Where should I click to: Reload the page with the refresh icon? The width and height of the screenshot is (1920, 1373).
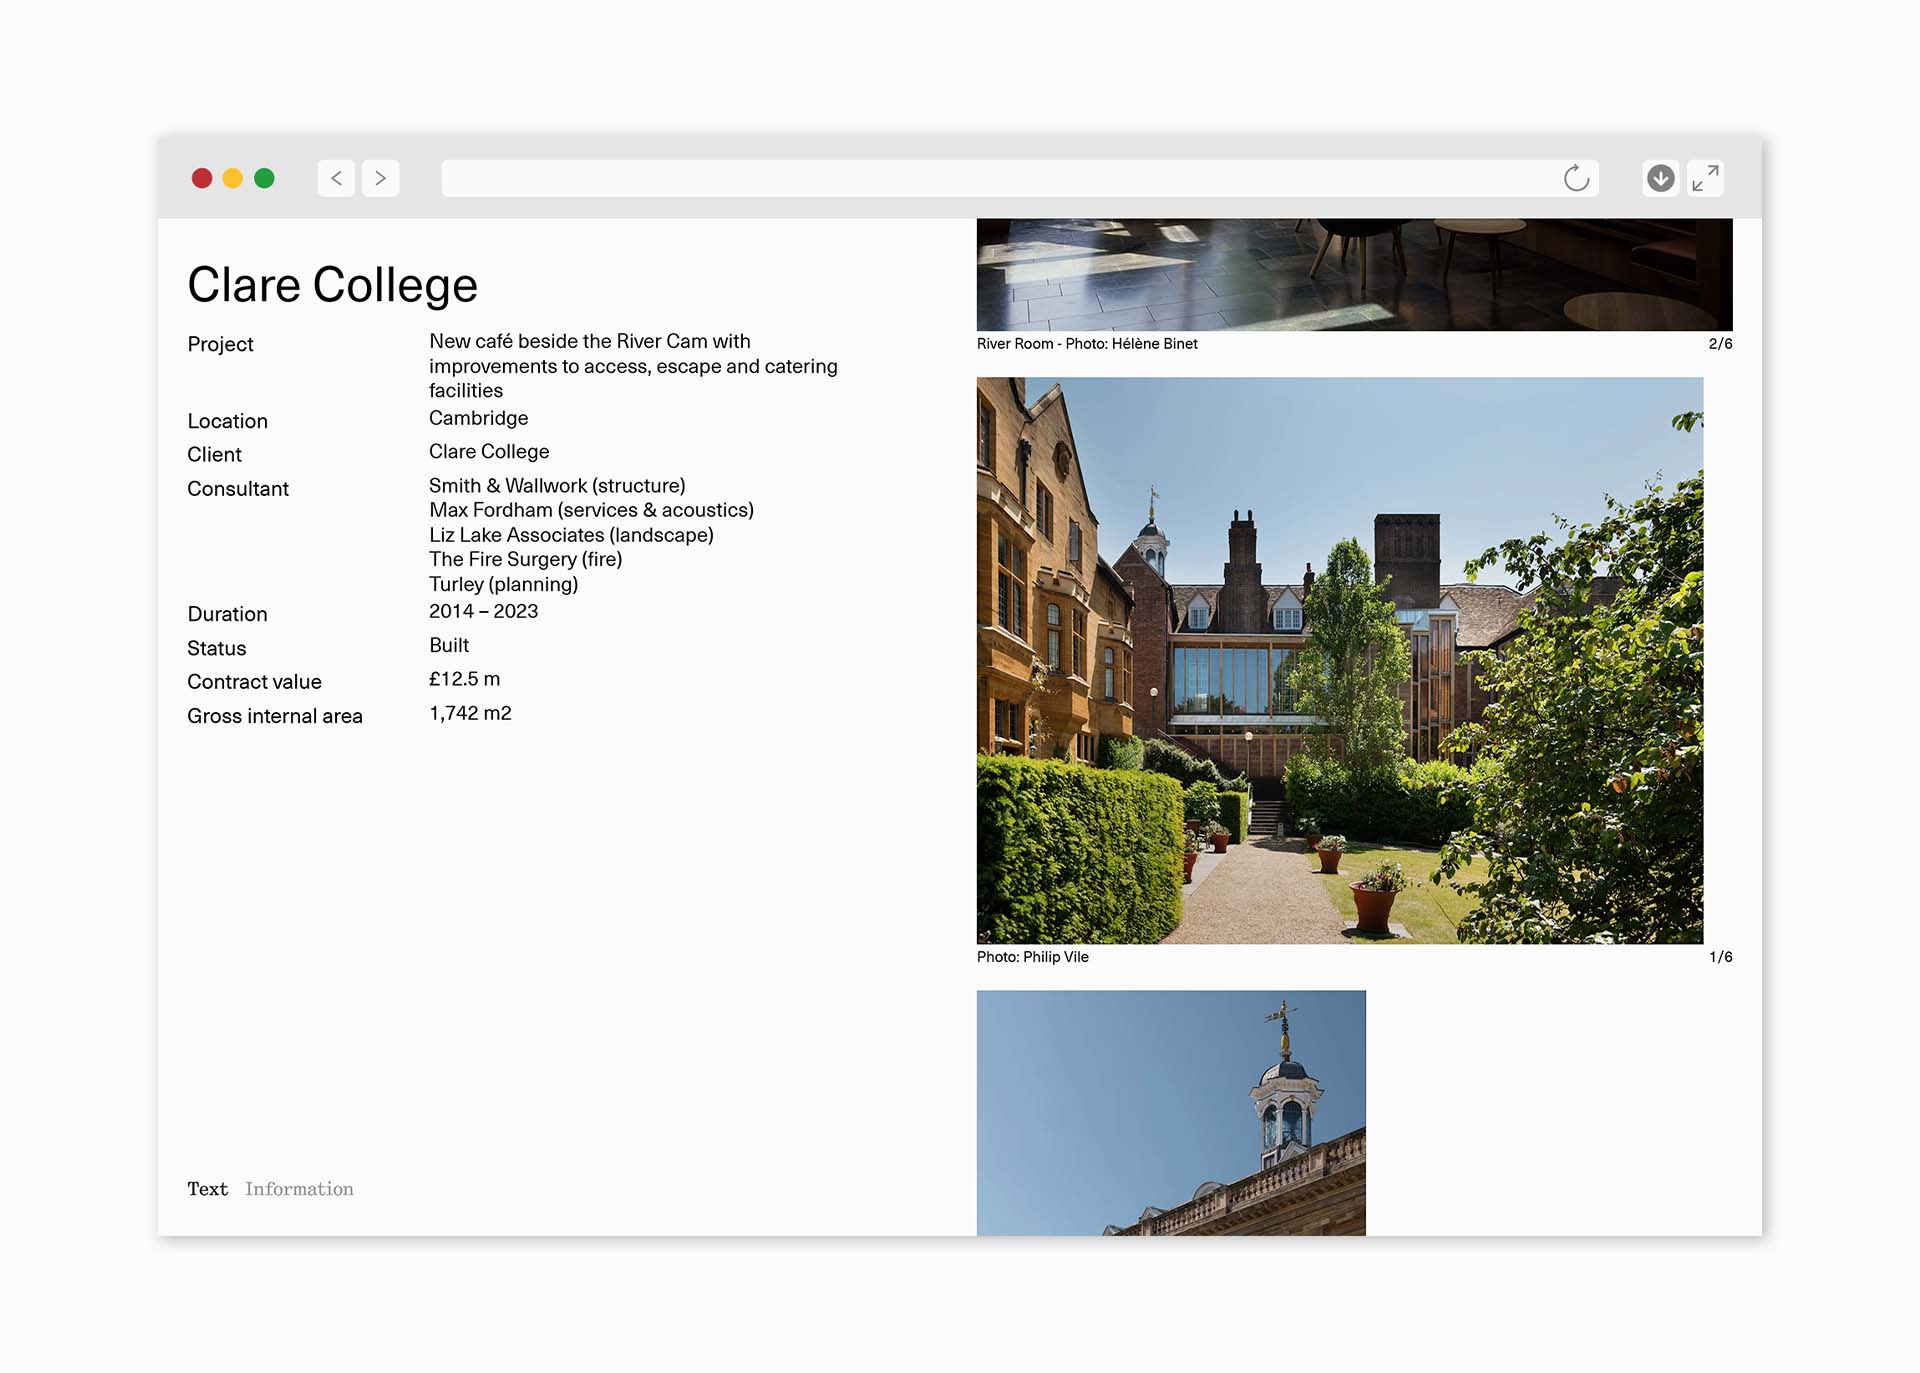pos(1576,178)
